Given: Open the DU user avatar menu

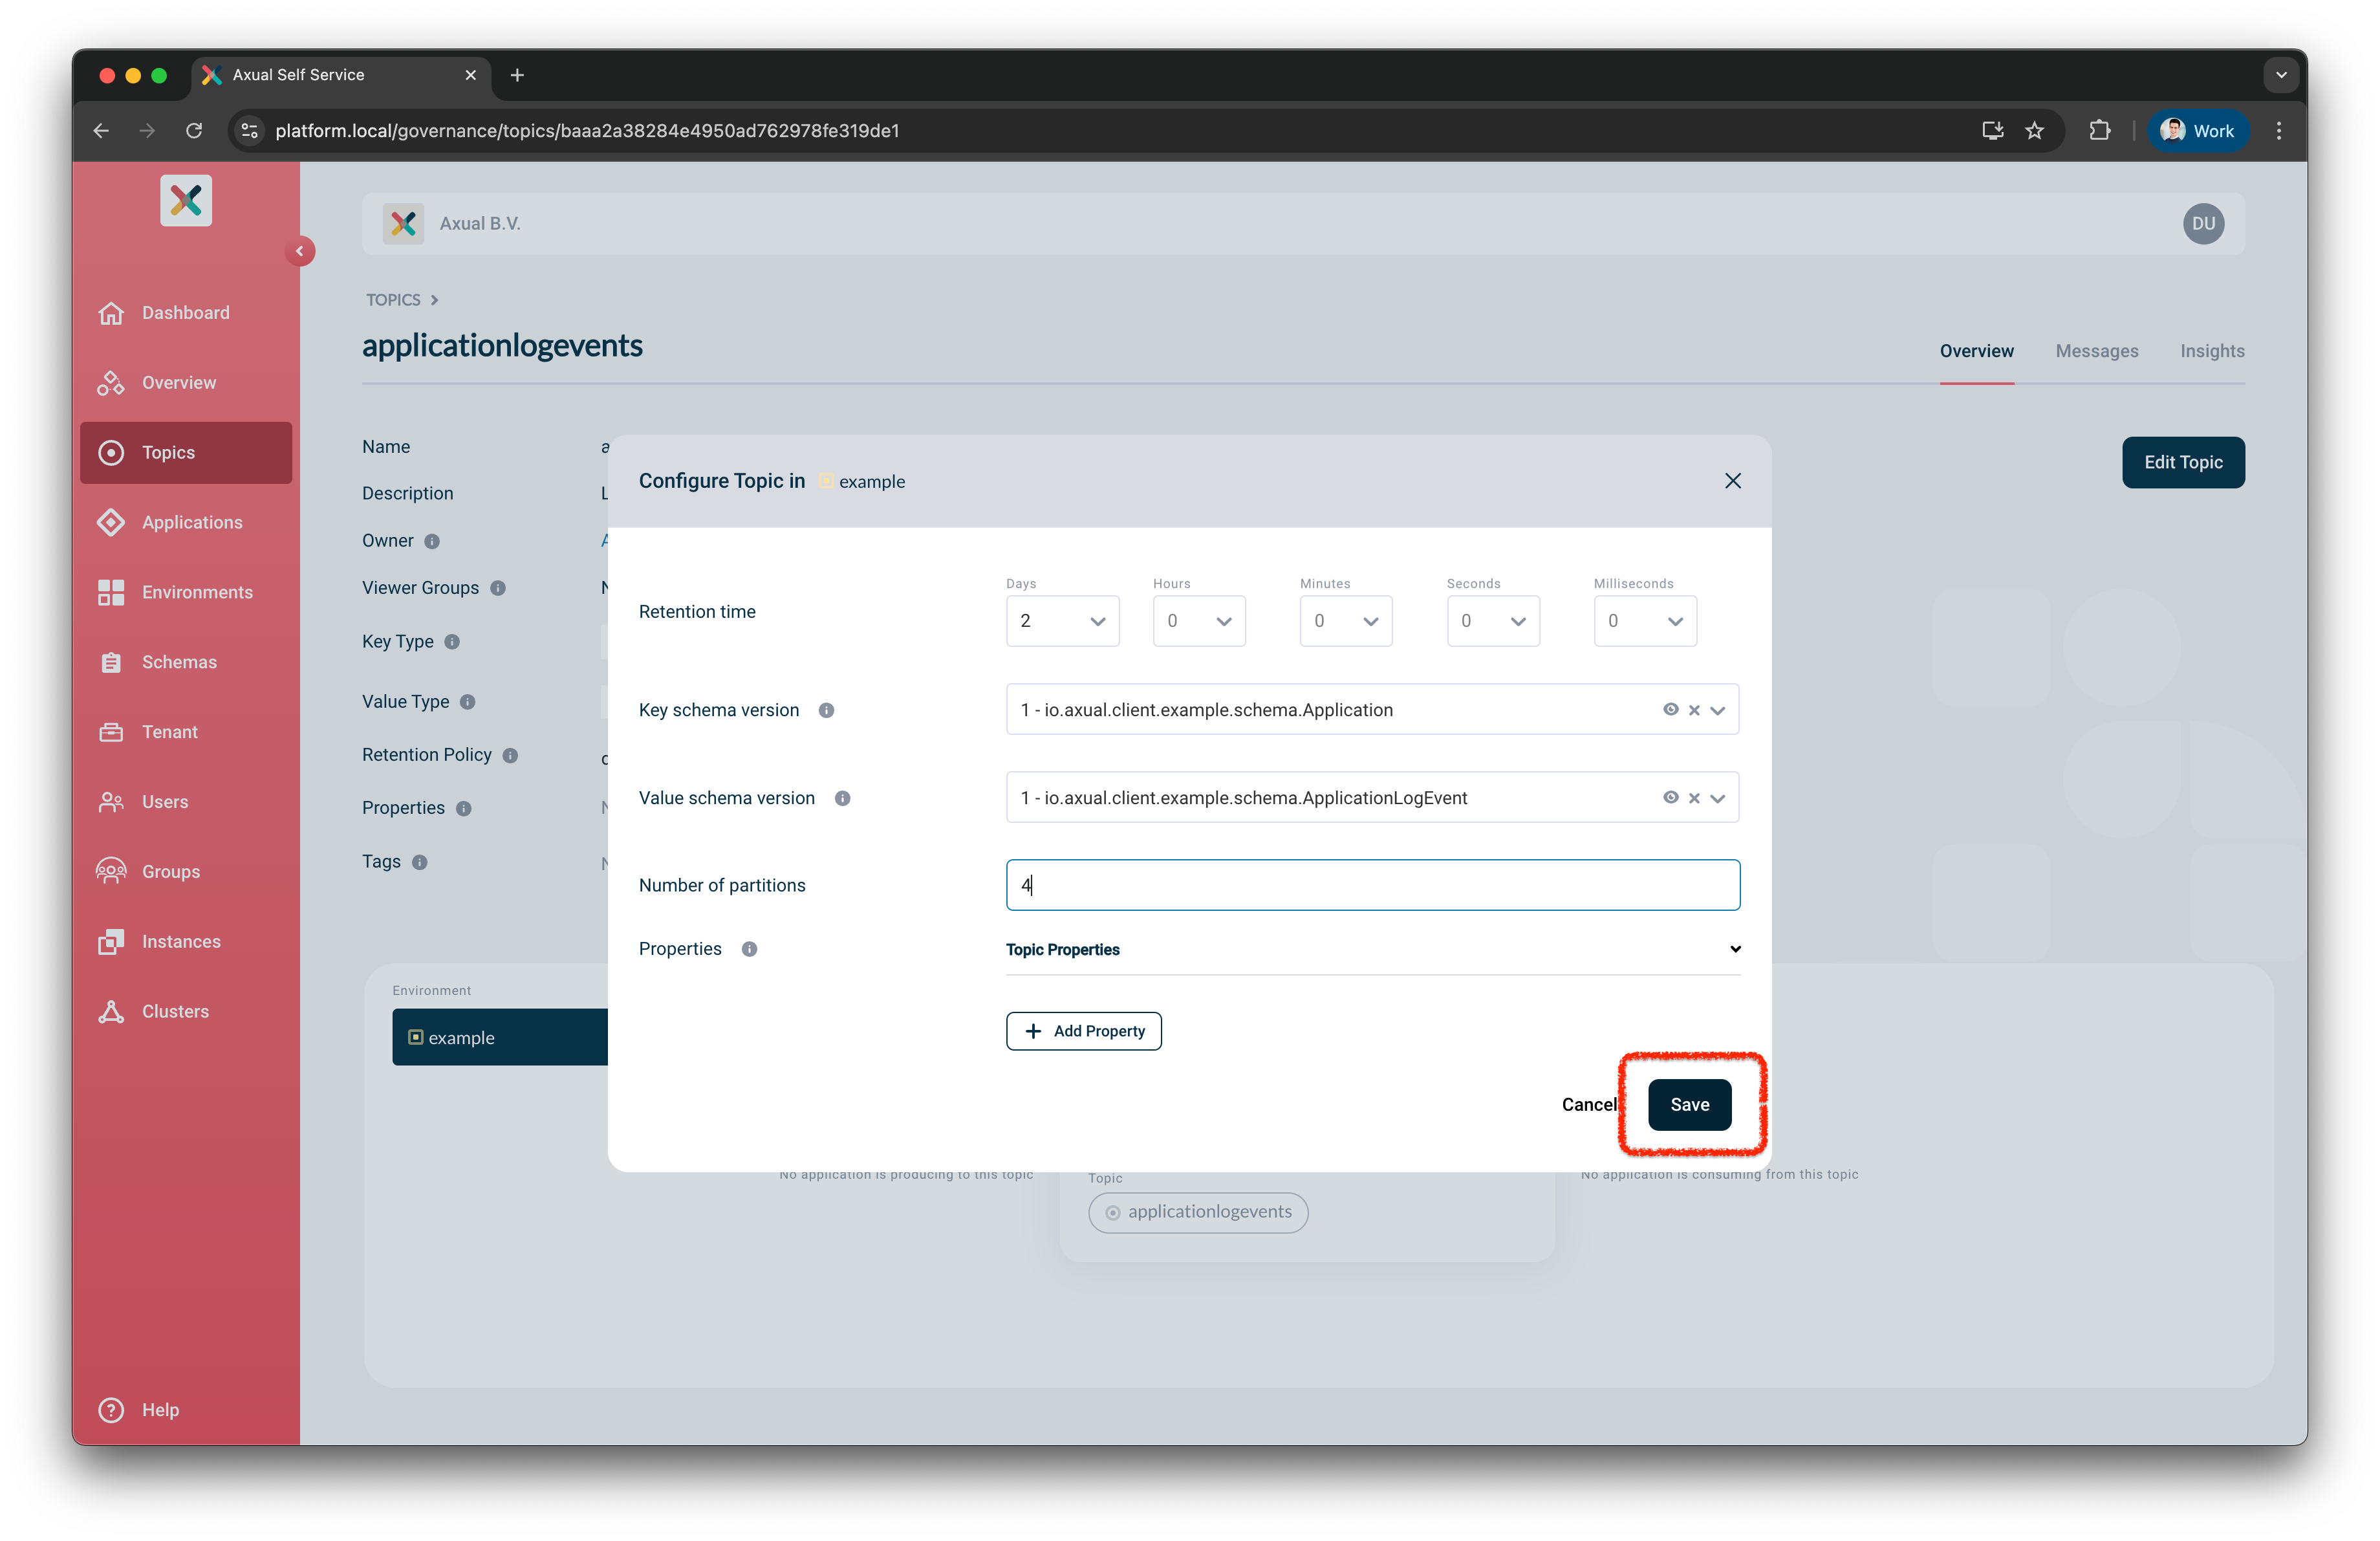Looking at the screenshot, I should 2204,223.
